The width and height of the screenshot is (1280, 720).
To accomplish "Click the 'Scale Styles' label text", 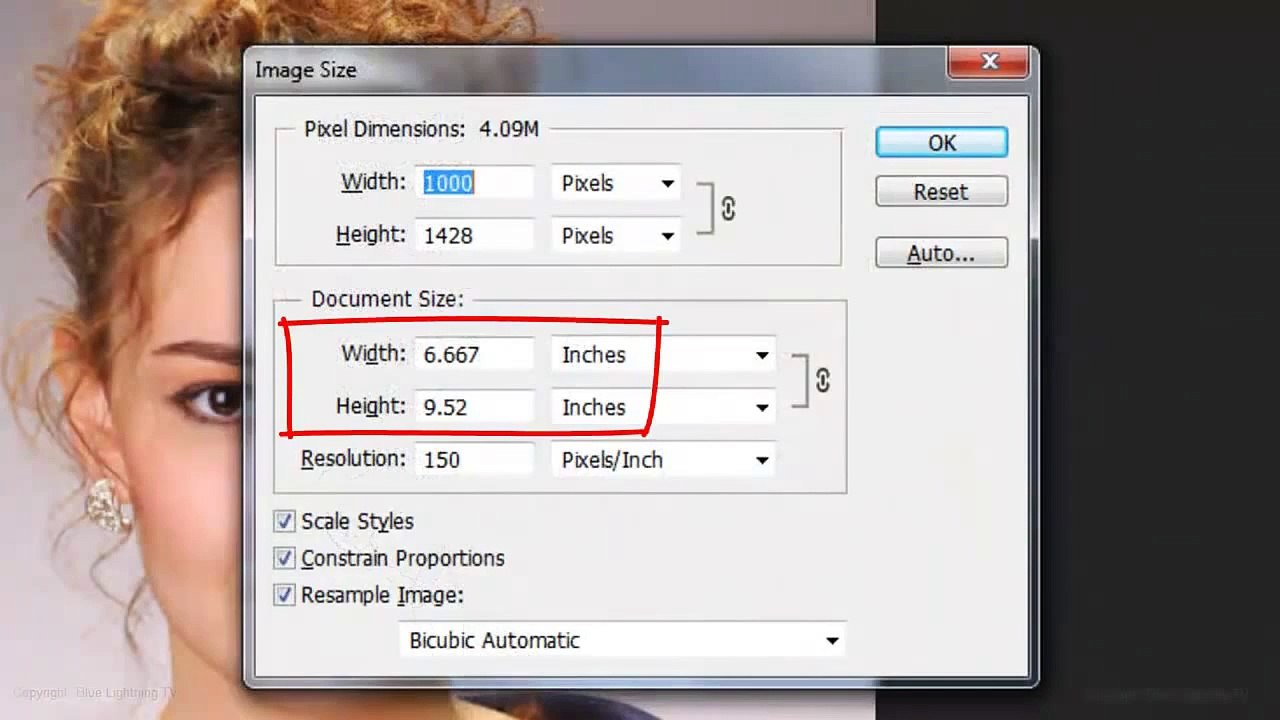I will pyautogui.click(x=357, y=521).
